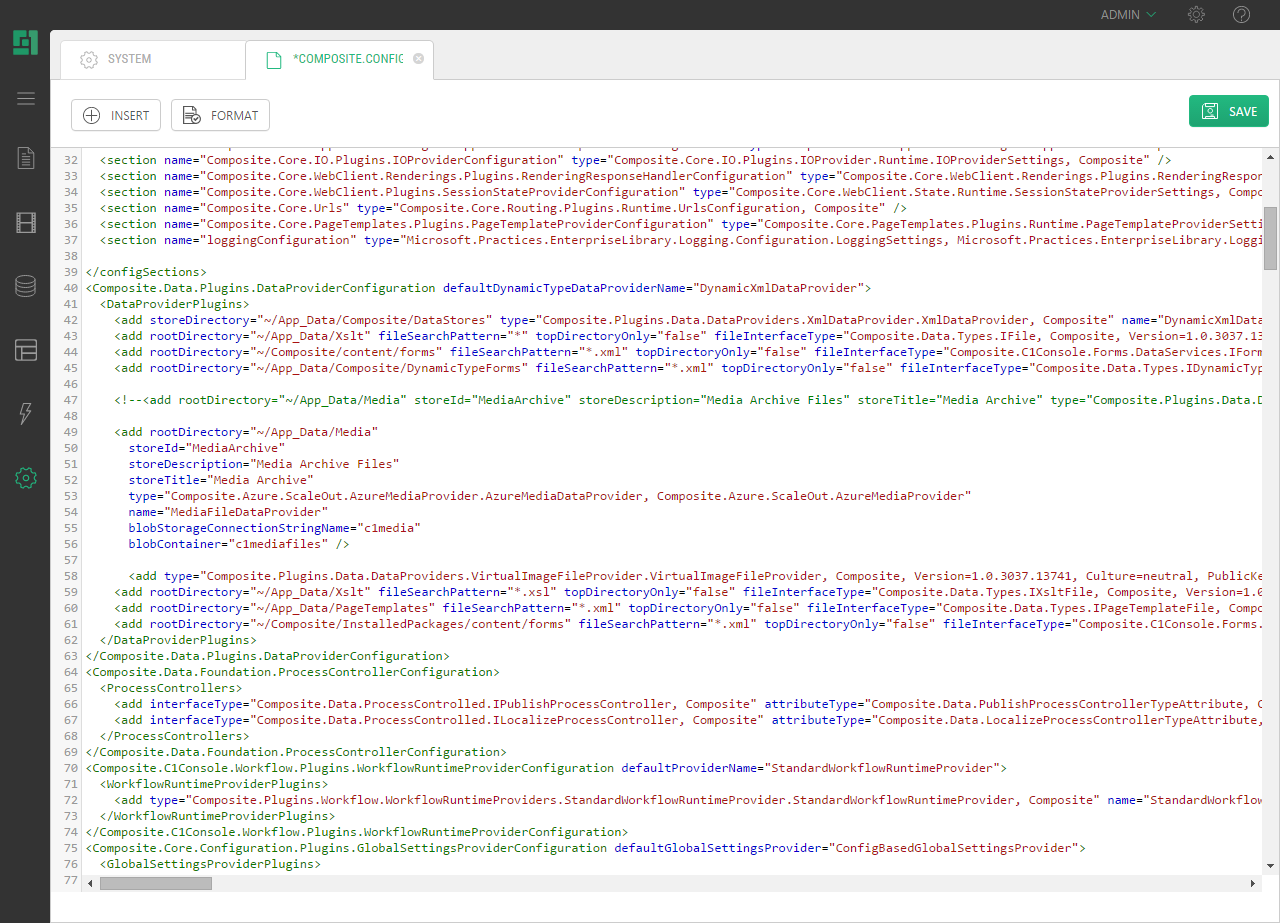The height and width of the screenshot is (923, 1280).
Task: Close the COMPOSITE.CONFIG tab
Action: pyautogui.click(x=418, y=59)
